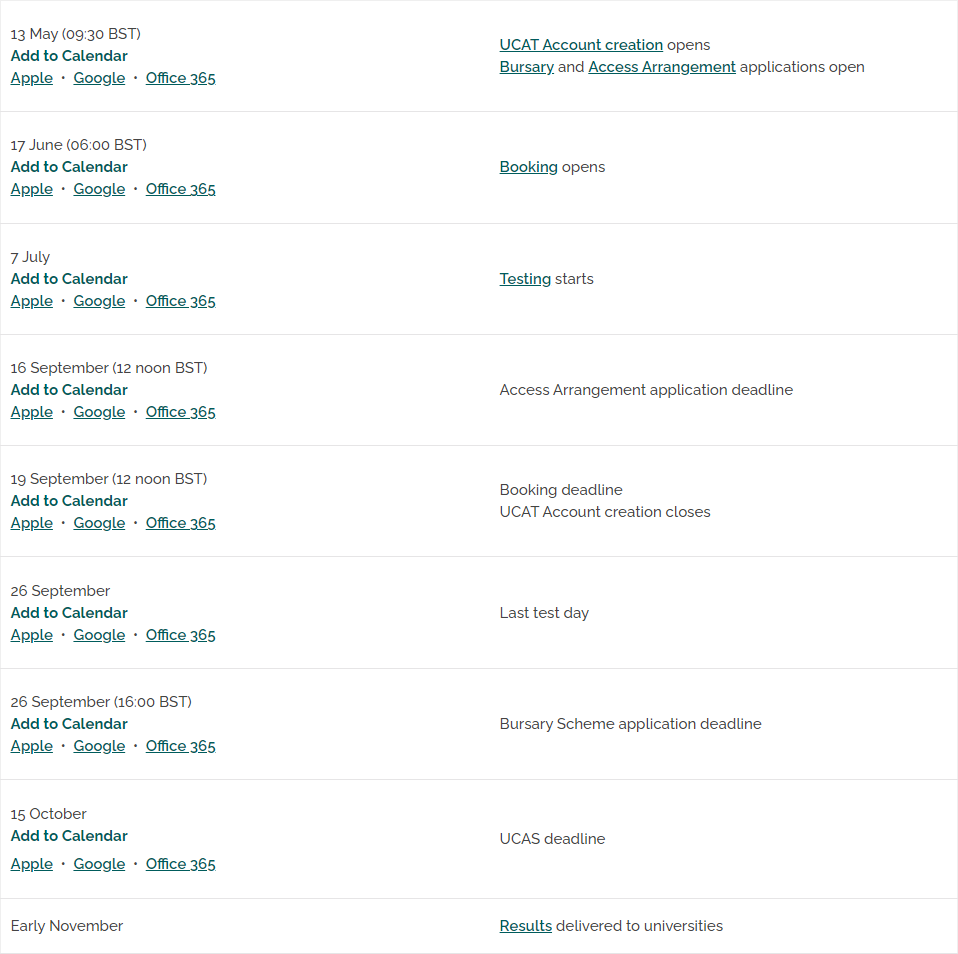Add UCAS deadline to Apple calendar
This screenshot has height=954, width=958.
(x=32, y=864)
